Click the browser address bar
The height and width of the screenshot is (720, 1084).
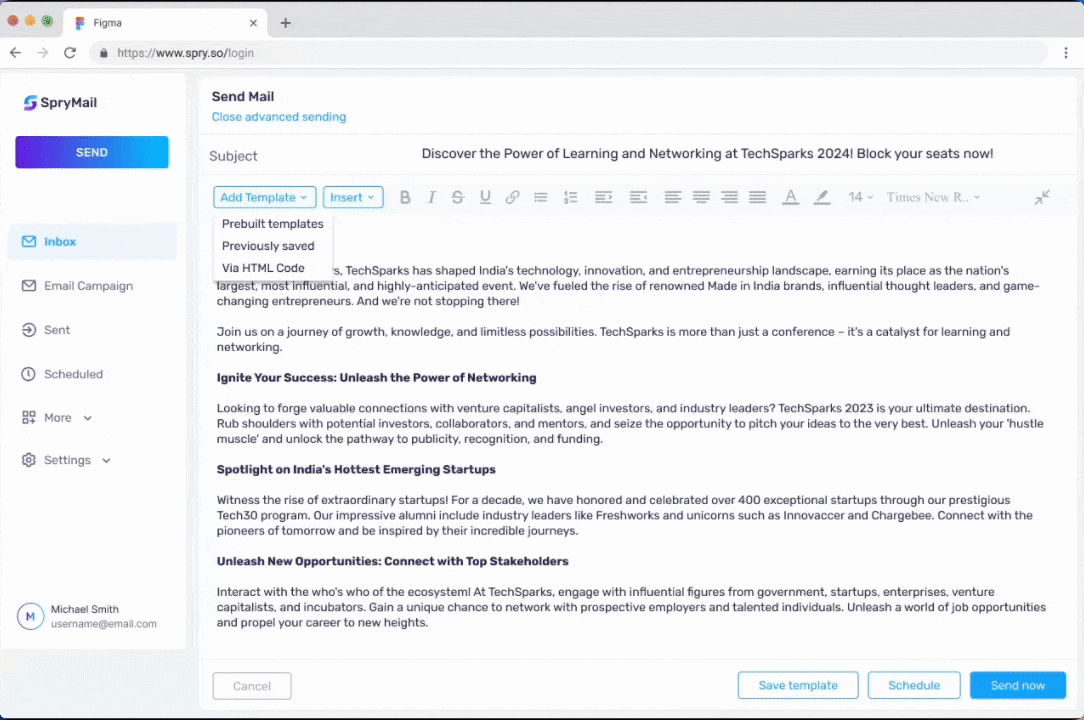568,53
